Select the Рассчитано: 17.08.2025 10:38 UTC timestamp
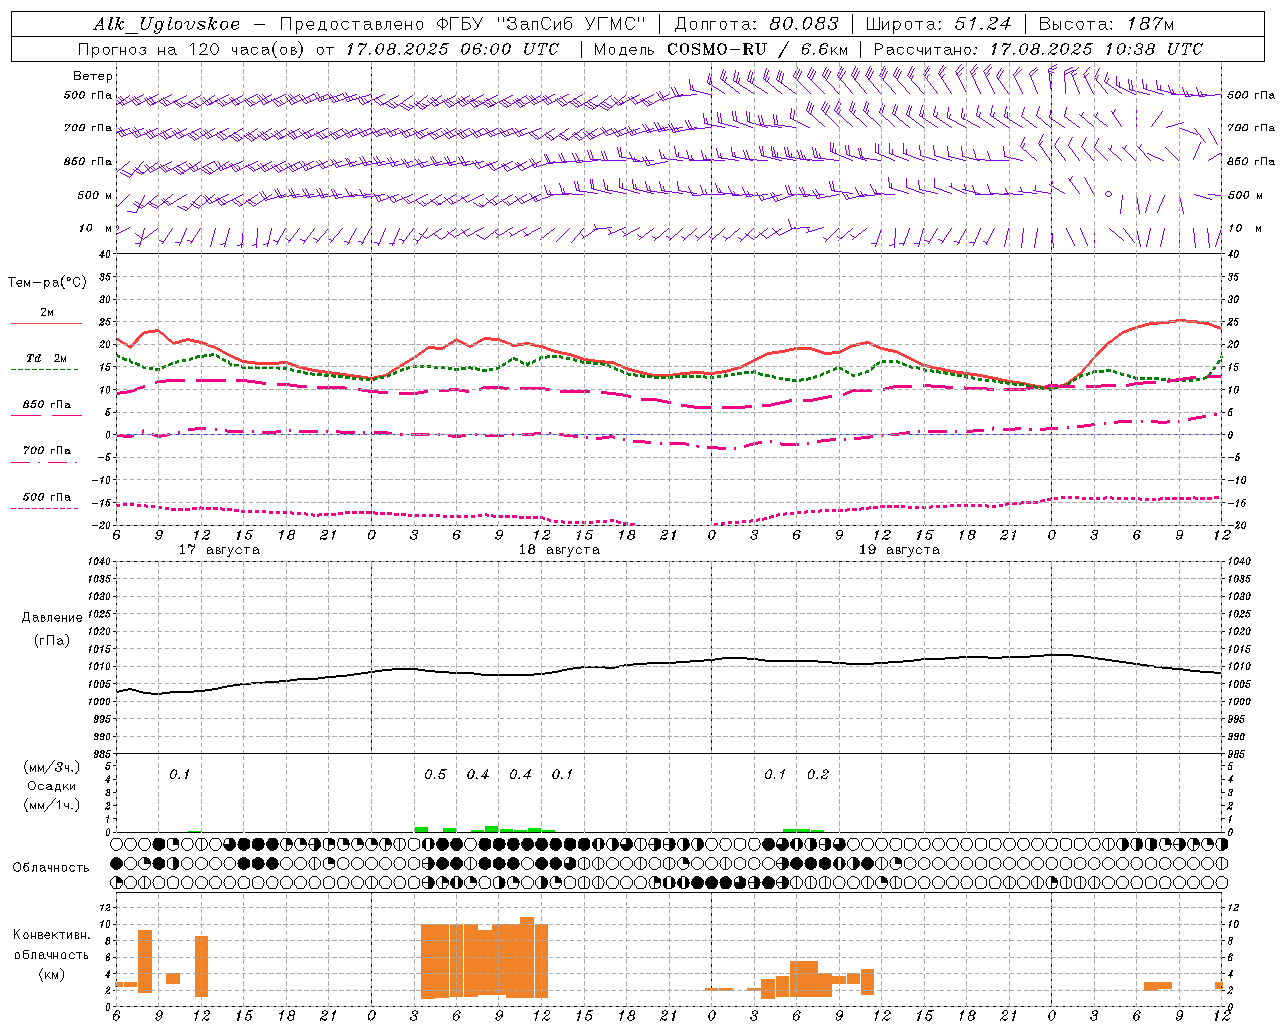This screenshot has width=1280, height=1024. (1038, 49)
